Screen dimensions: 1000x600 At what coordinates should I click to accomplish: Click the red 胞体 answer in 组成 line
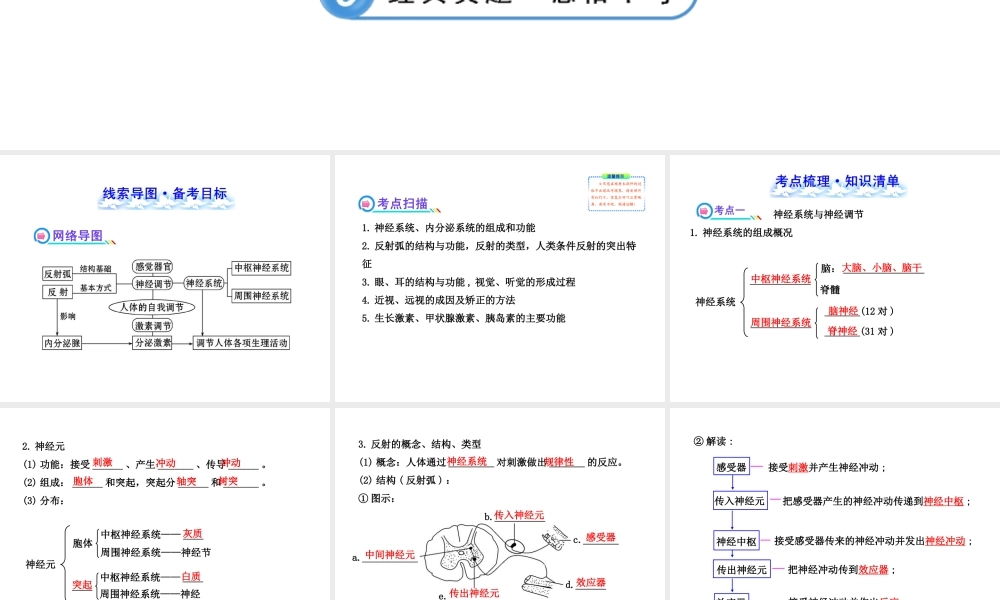click(x=83, y=481)
